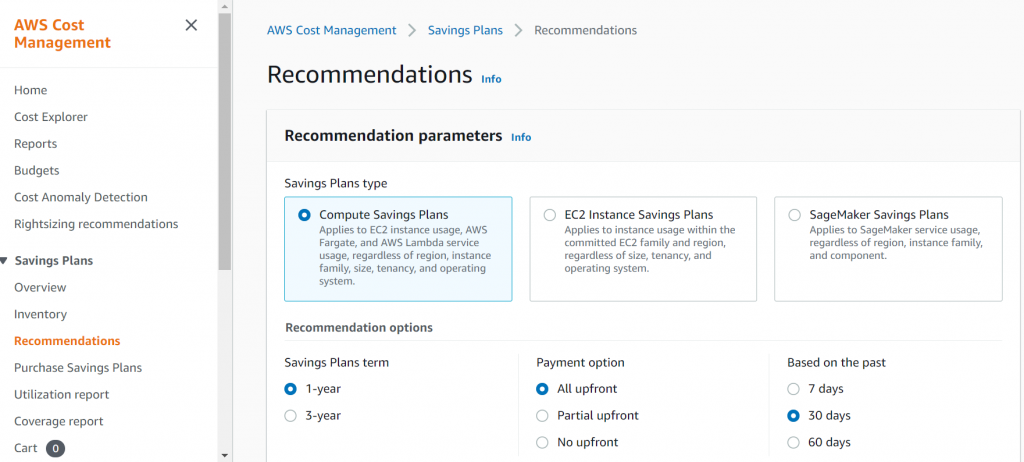
Task: Open Cost Explorer in sidebar
Action: (x=51, y=117)
